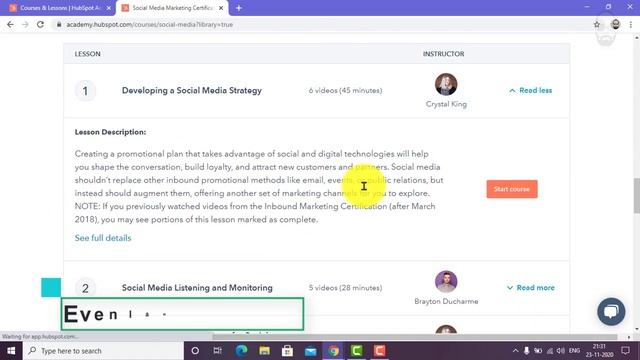Open Windows notification center icon
The height and width of the screenshot is (360, 640).
point(625,351)
